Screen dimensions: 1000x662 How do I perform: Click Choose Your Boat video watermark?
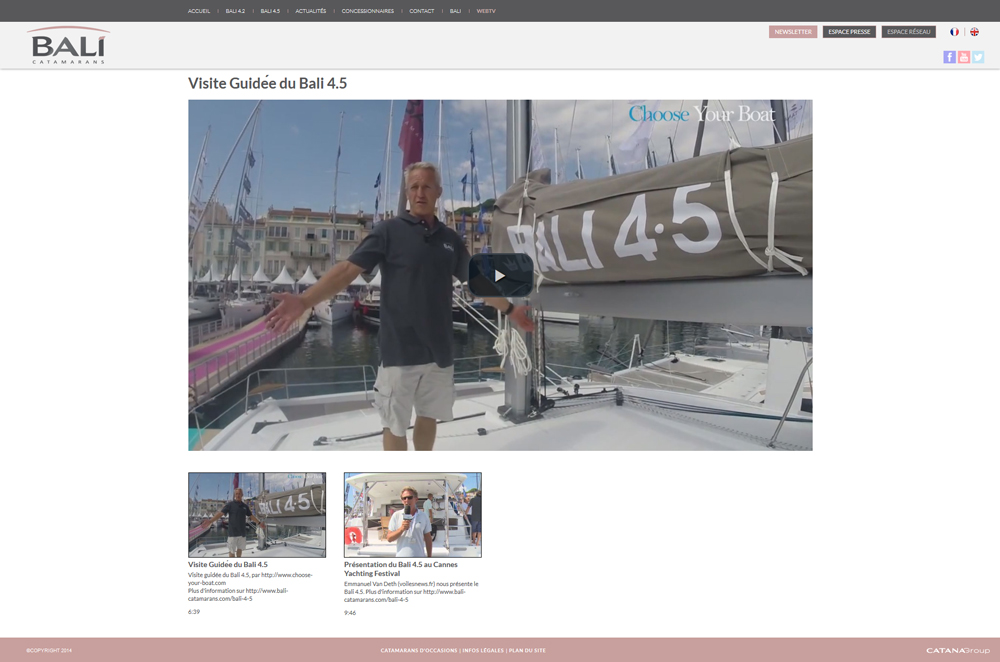[x=702, y=114]
